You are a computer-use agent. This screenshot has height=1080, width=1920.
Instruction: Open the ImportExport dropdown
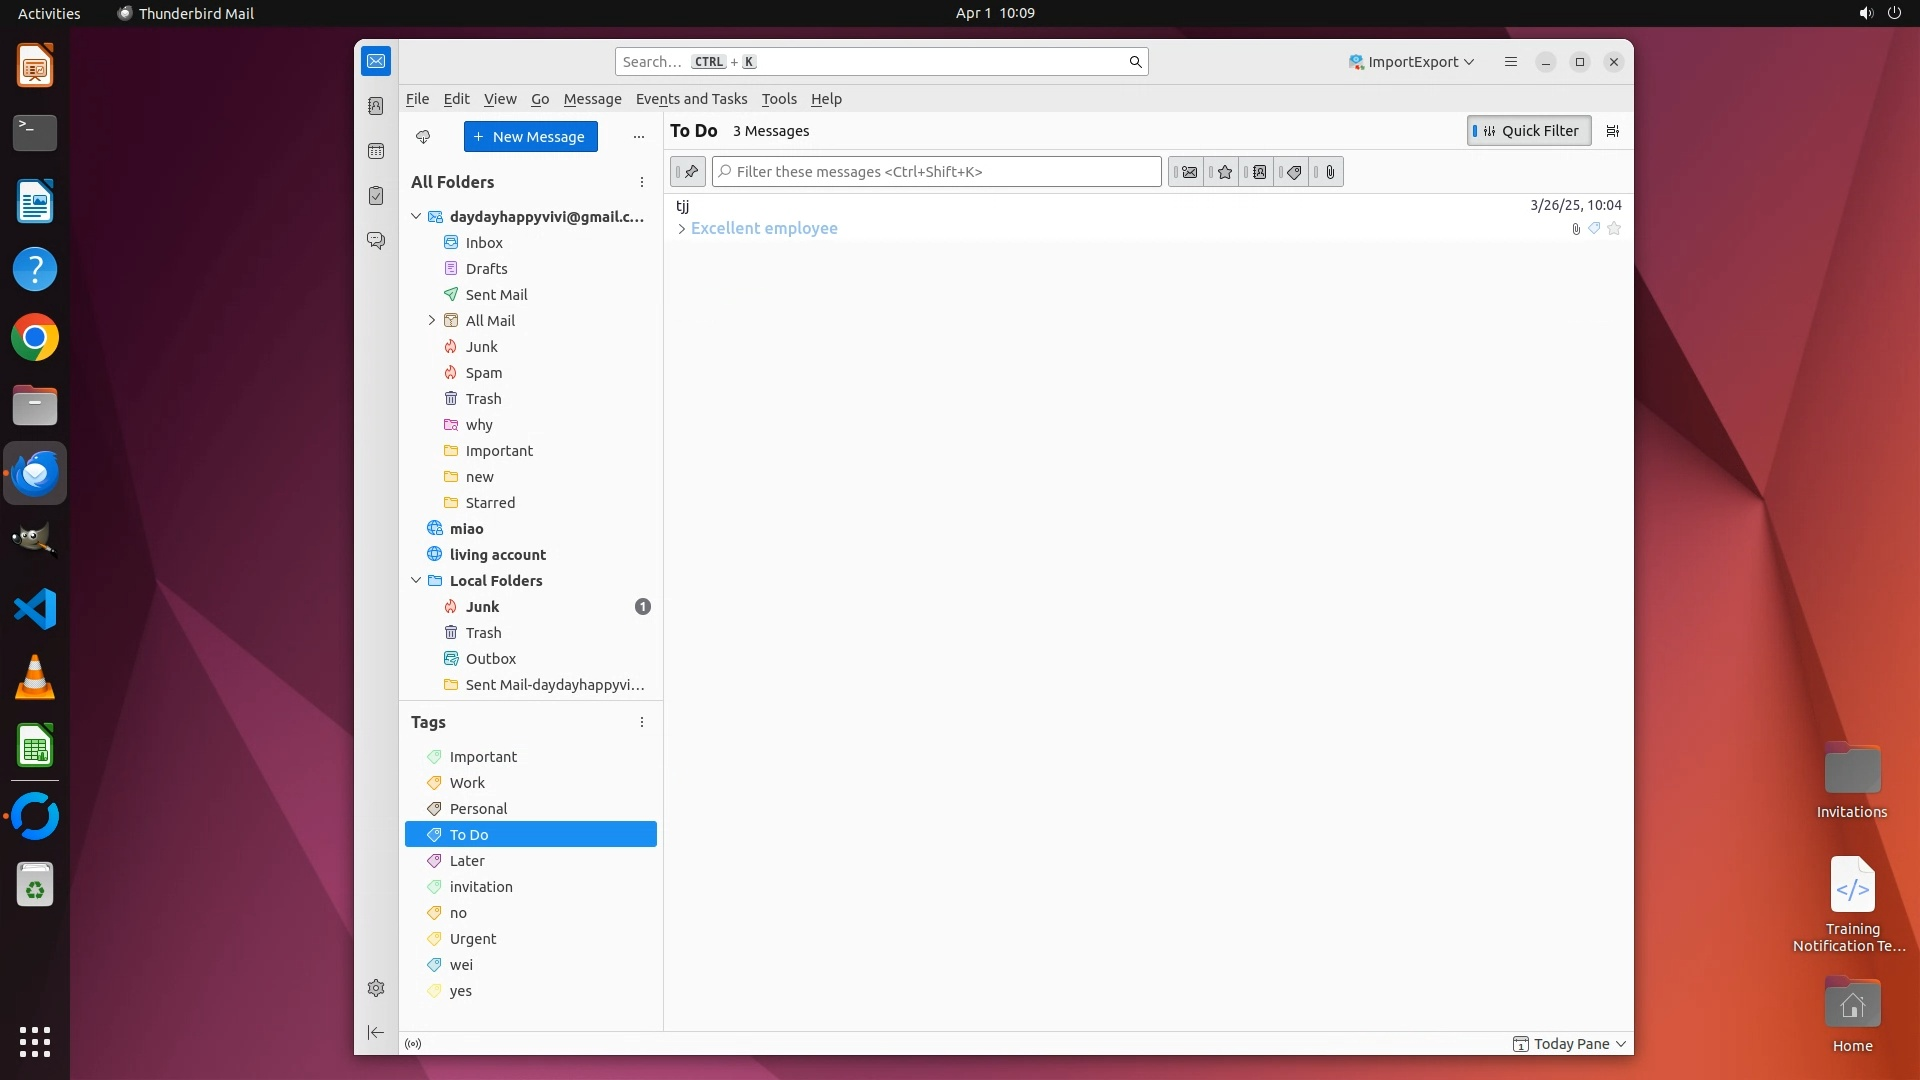[x=1411, y=62]
